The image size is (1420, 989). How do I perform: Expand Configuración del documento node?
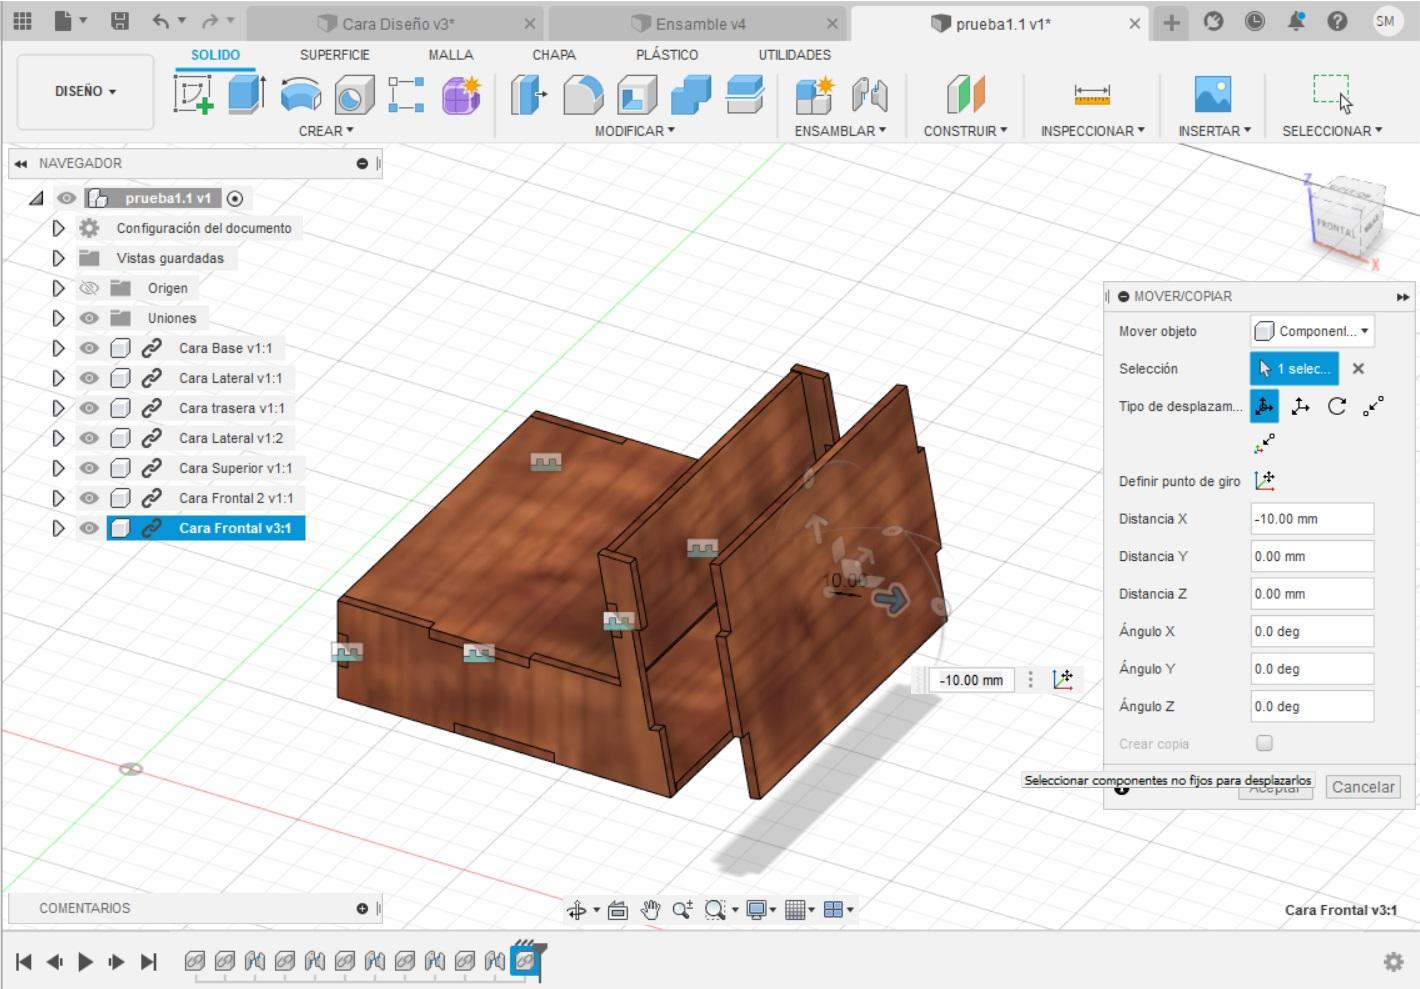[58, 228]
